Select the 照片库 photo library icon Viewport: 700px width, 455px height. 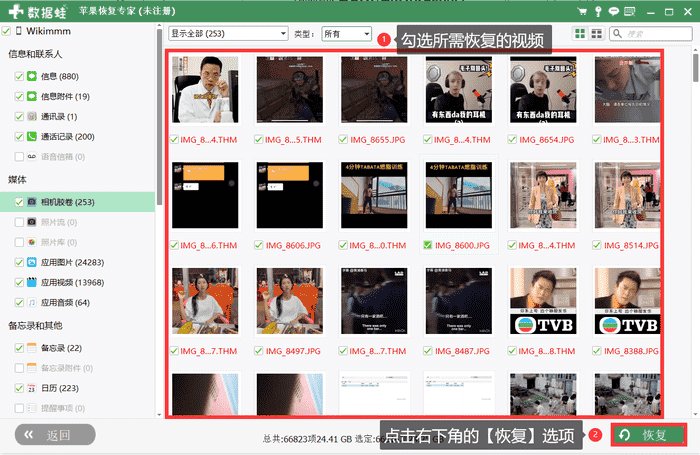[32, 242]
